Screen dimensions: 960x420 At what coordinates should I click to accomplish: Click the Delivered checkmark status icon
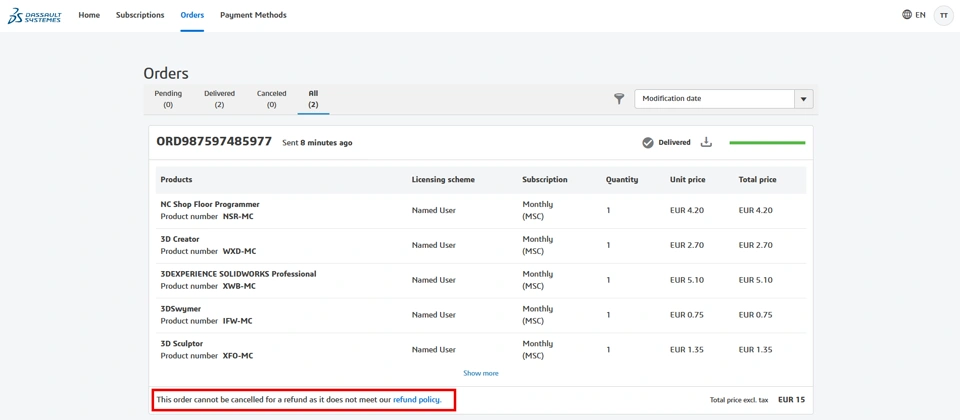pyautogui.click(x=648, y=142)
